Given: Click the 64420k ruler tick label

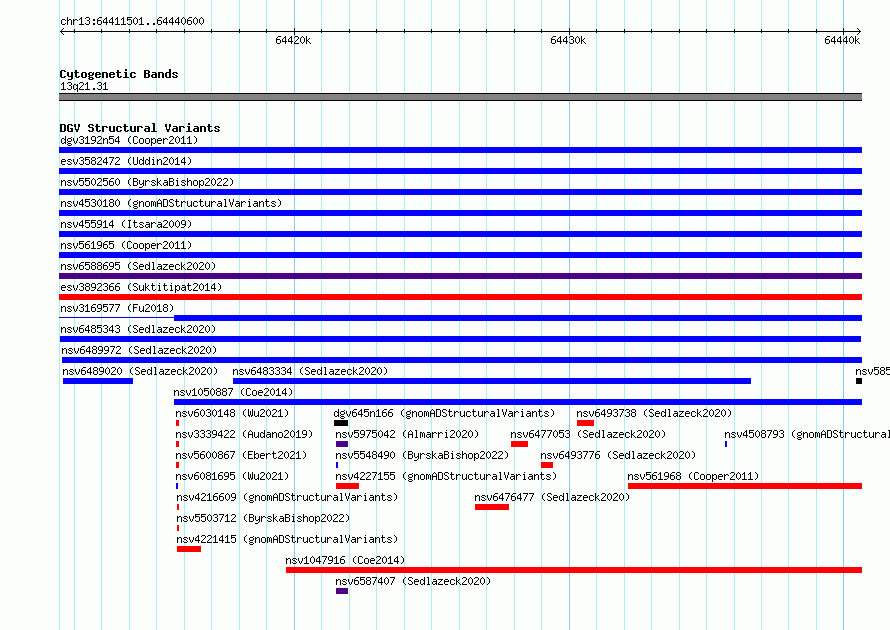Looking at the screenshot, I should 293,40.
